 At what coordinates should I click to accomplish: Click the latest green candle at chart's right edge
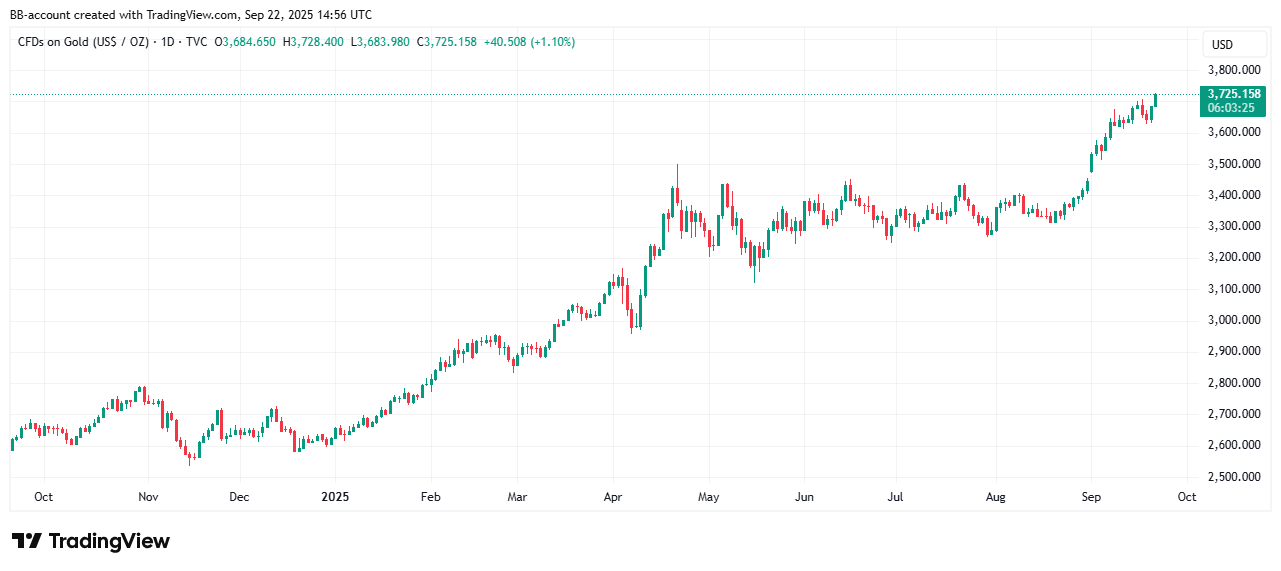[1156, 100]
